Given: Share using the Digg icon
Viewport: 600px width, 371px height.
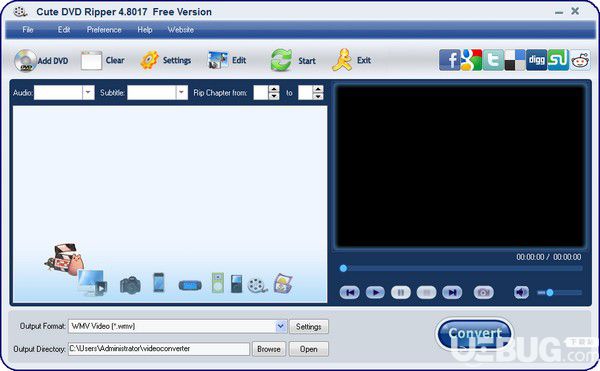Looking at the screenshot, I should point(536,60).
